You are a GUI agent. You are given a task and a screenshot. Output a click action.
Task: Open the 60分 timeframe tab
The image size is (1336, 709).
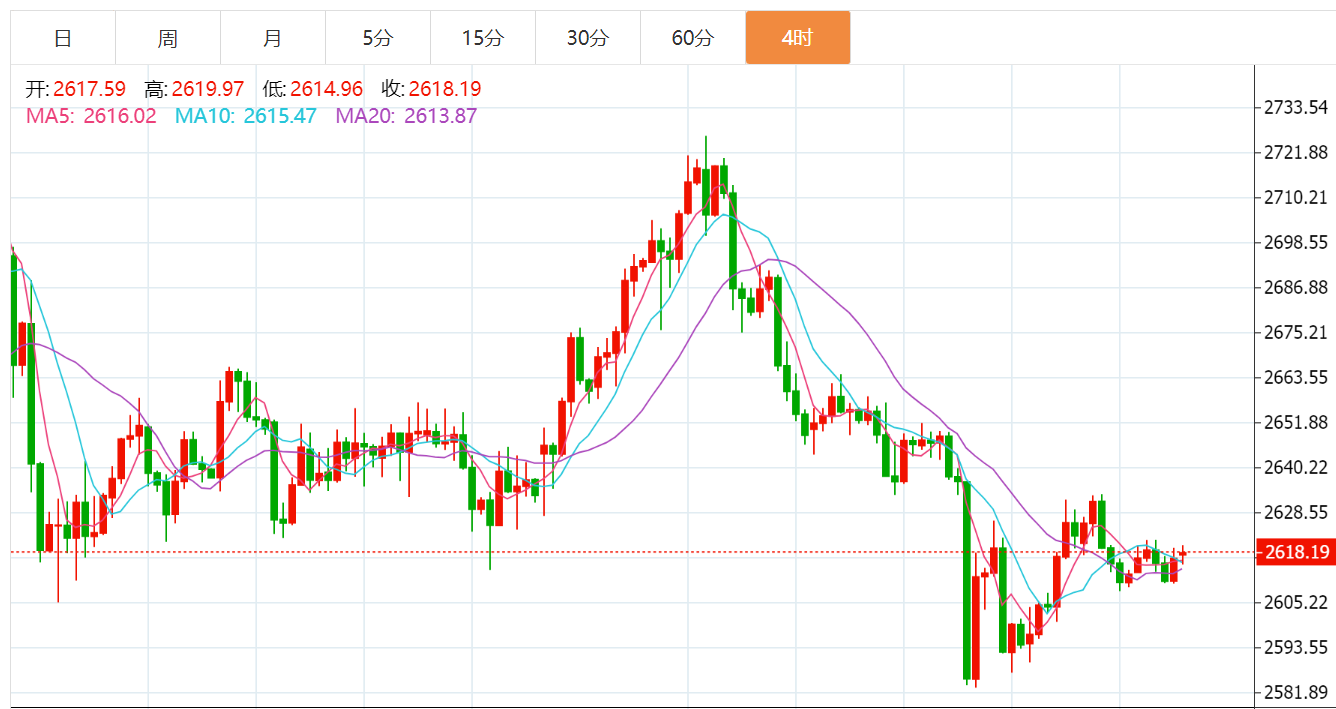coord(693,38)
